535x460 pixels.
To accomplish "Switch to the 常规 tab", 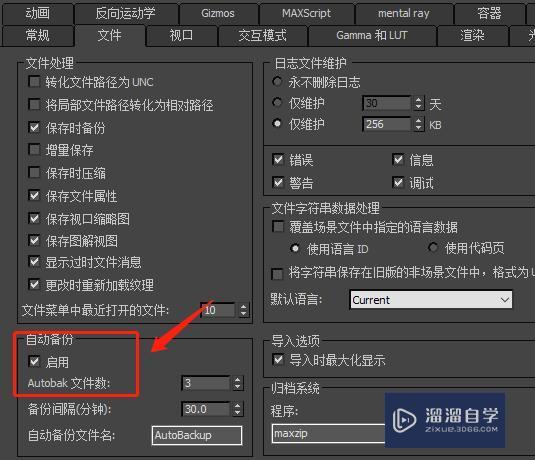I will [x=38, y=35].
